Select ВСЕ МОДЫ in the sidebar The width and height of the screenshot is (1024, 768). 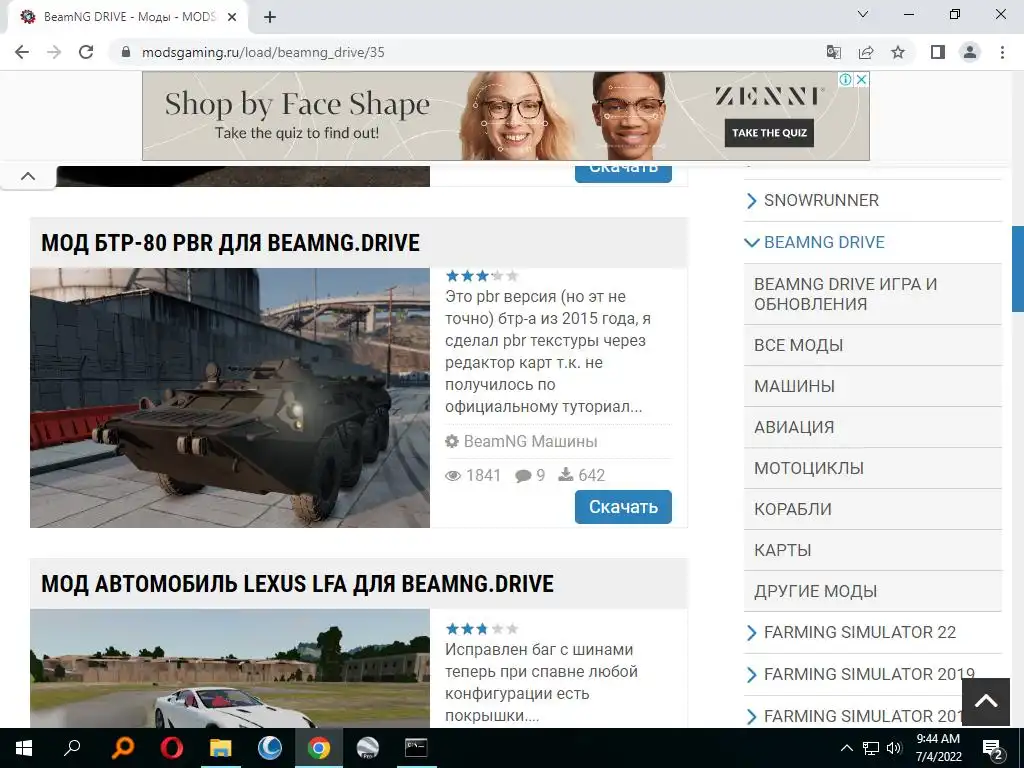click(x=872, y=345)
